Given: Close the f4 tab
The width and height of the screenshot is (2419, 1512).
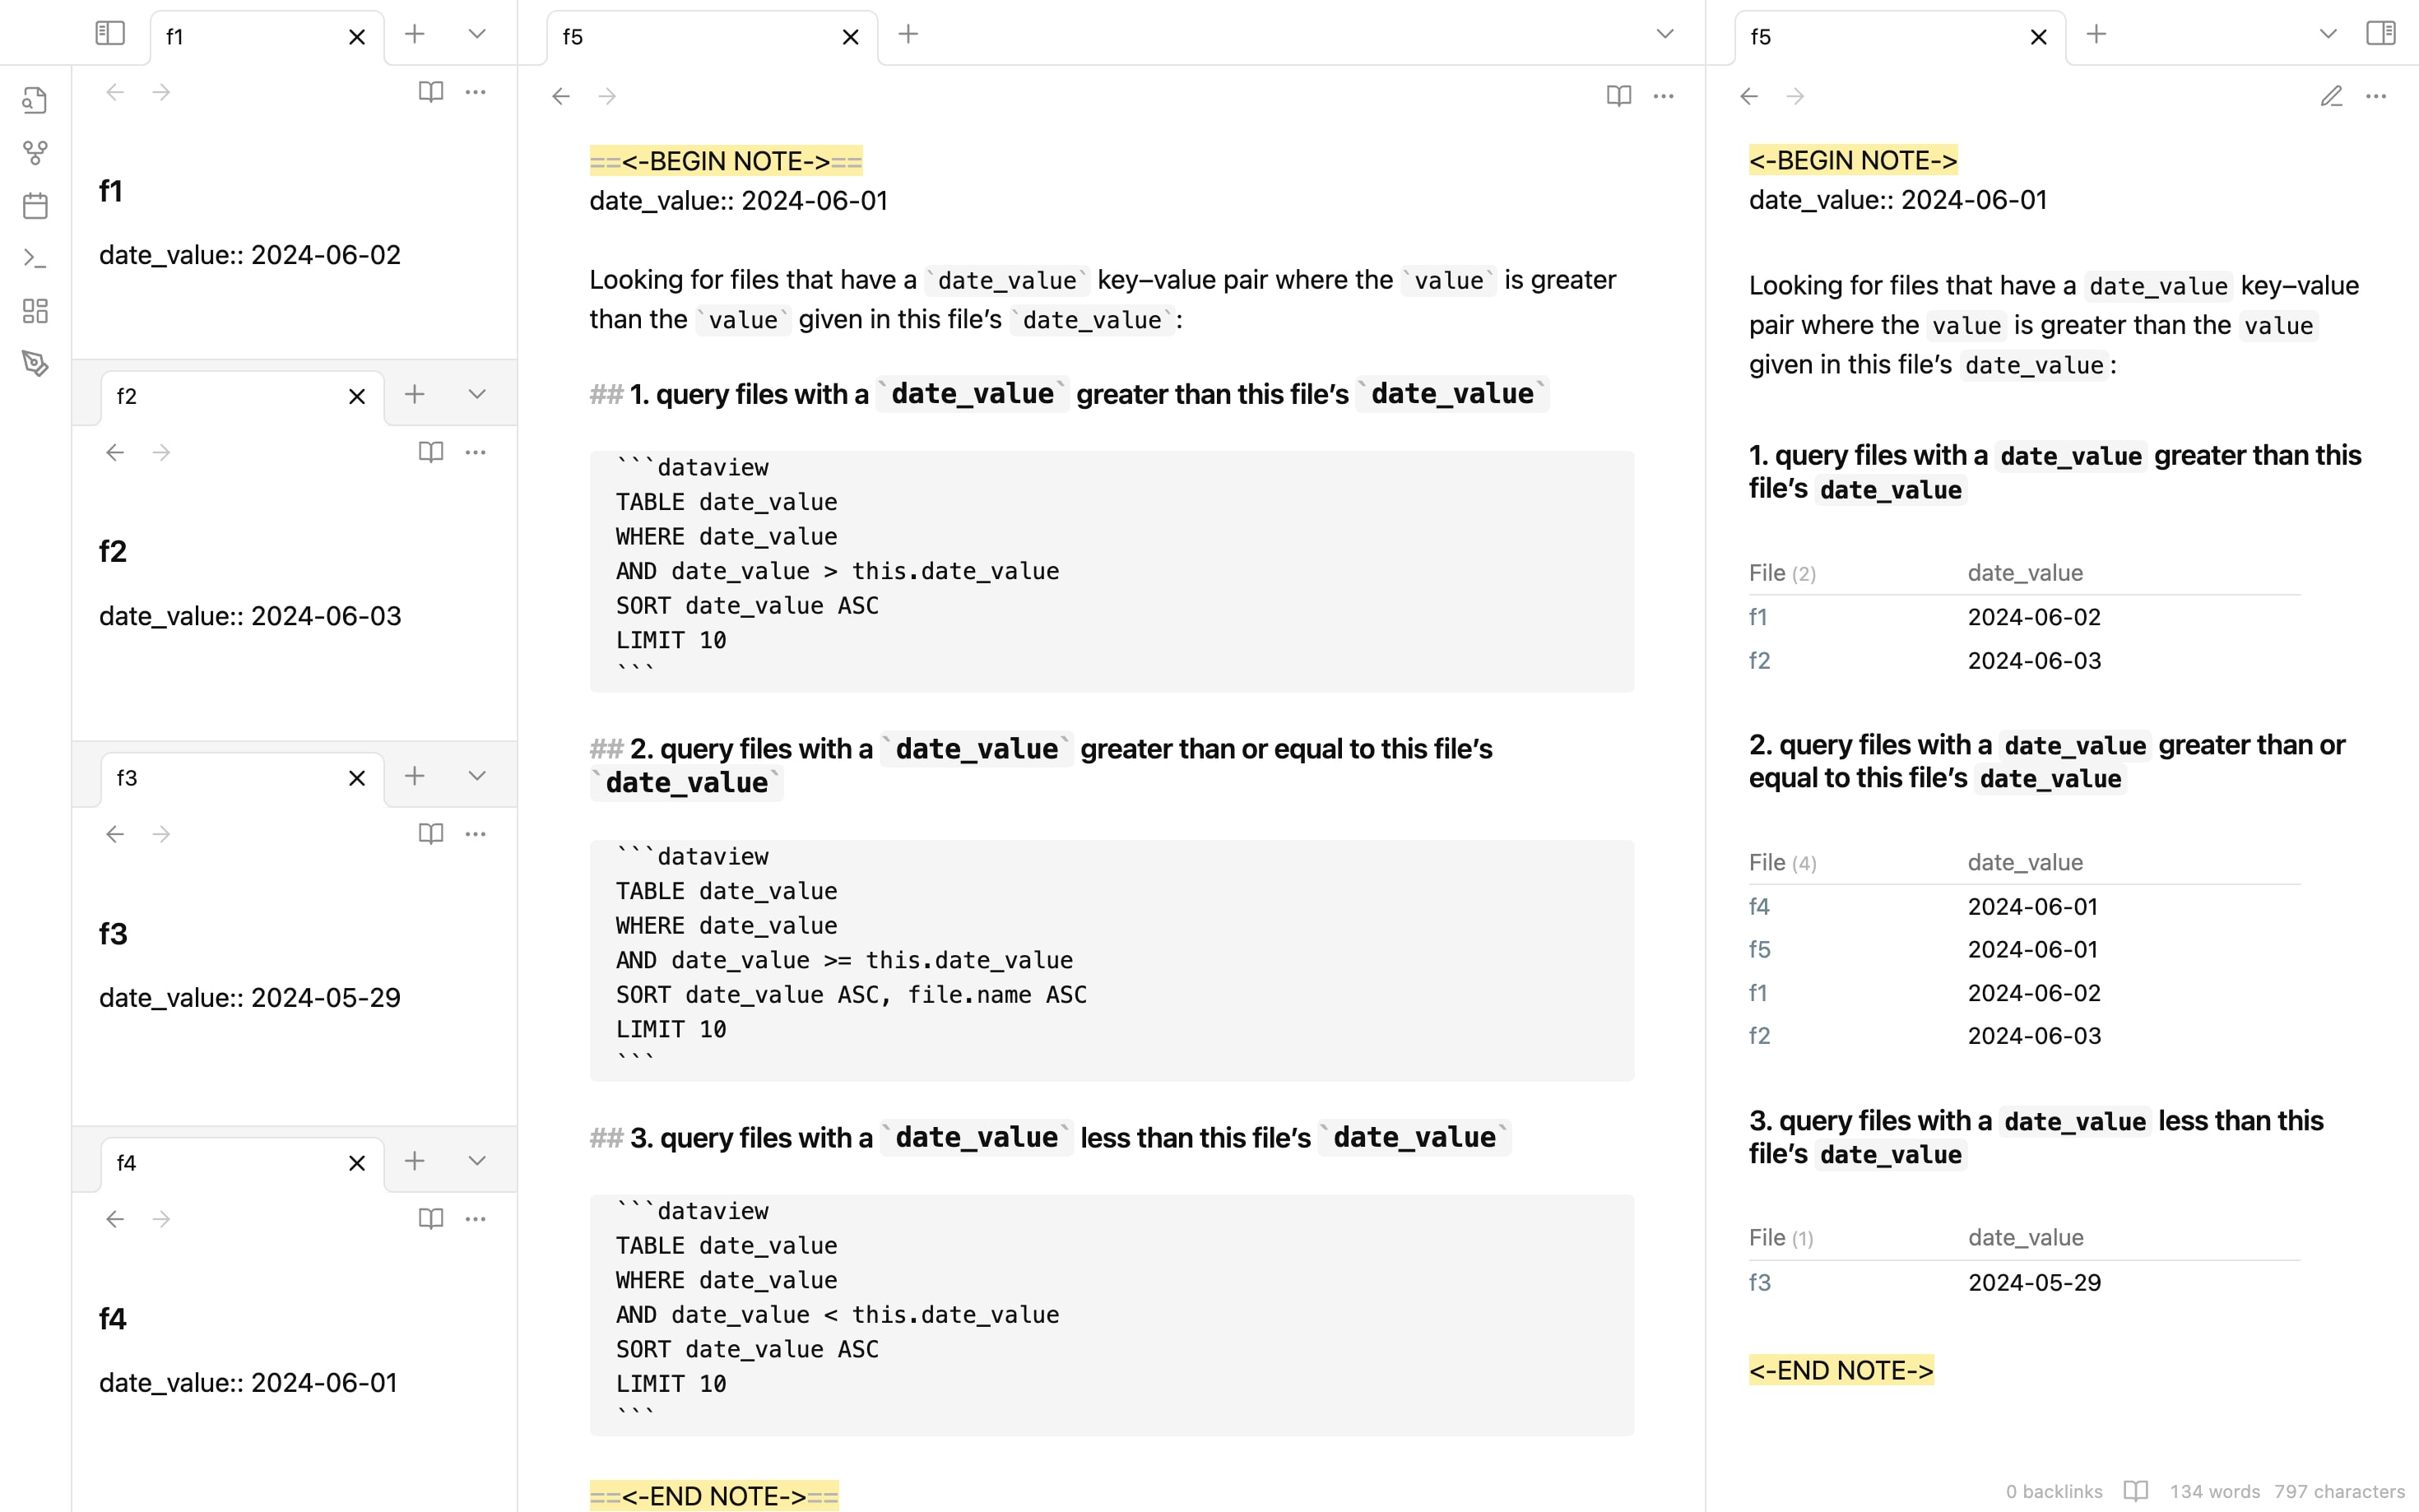Looking at the screenshot, I should (357, 1163).
